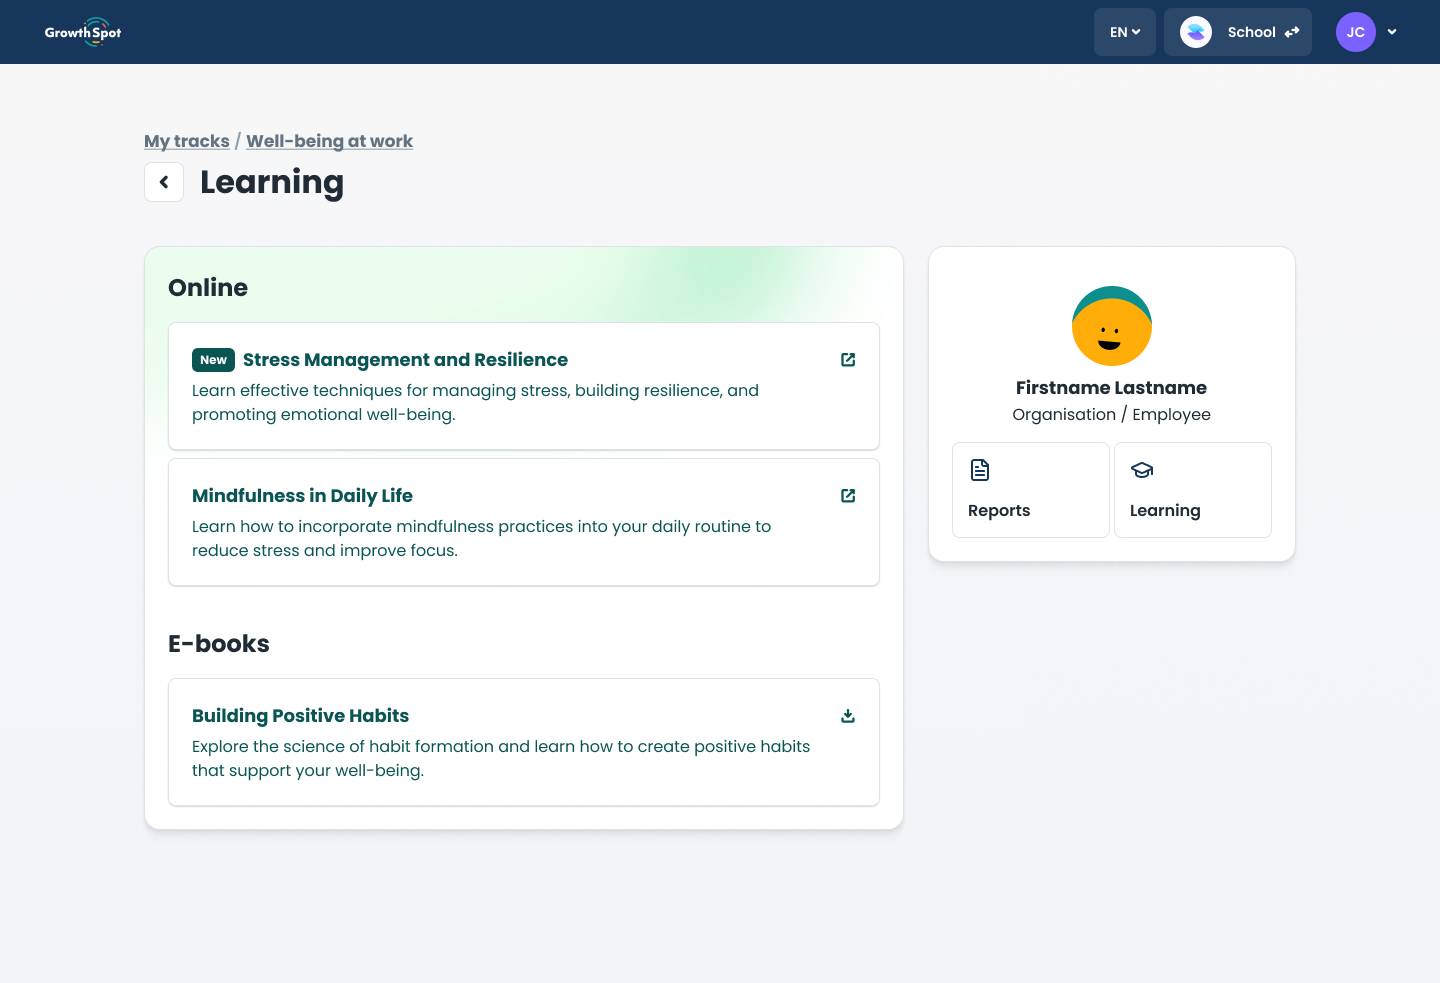Open the EN language dropdown
Viewport: 1440px width, 983px height.
coord(1124,31)
